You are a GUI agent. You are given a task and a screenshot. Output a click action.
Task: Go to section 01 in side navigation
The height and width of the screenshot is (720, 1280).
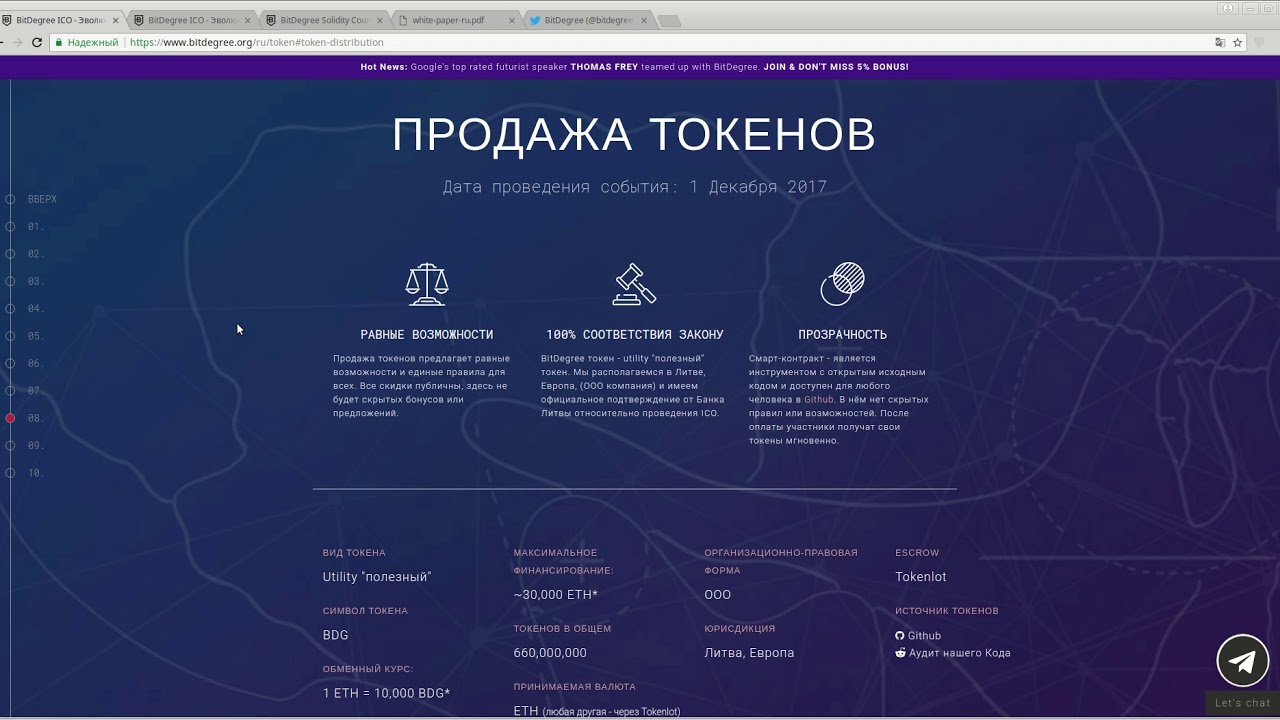35,226
